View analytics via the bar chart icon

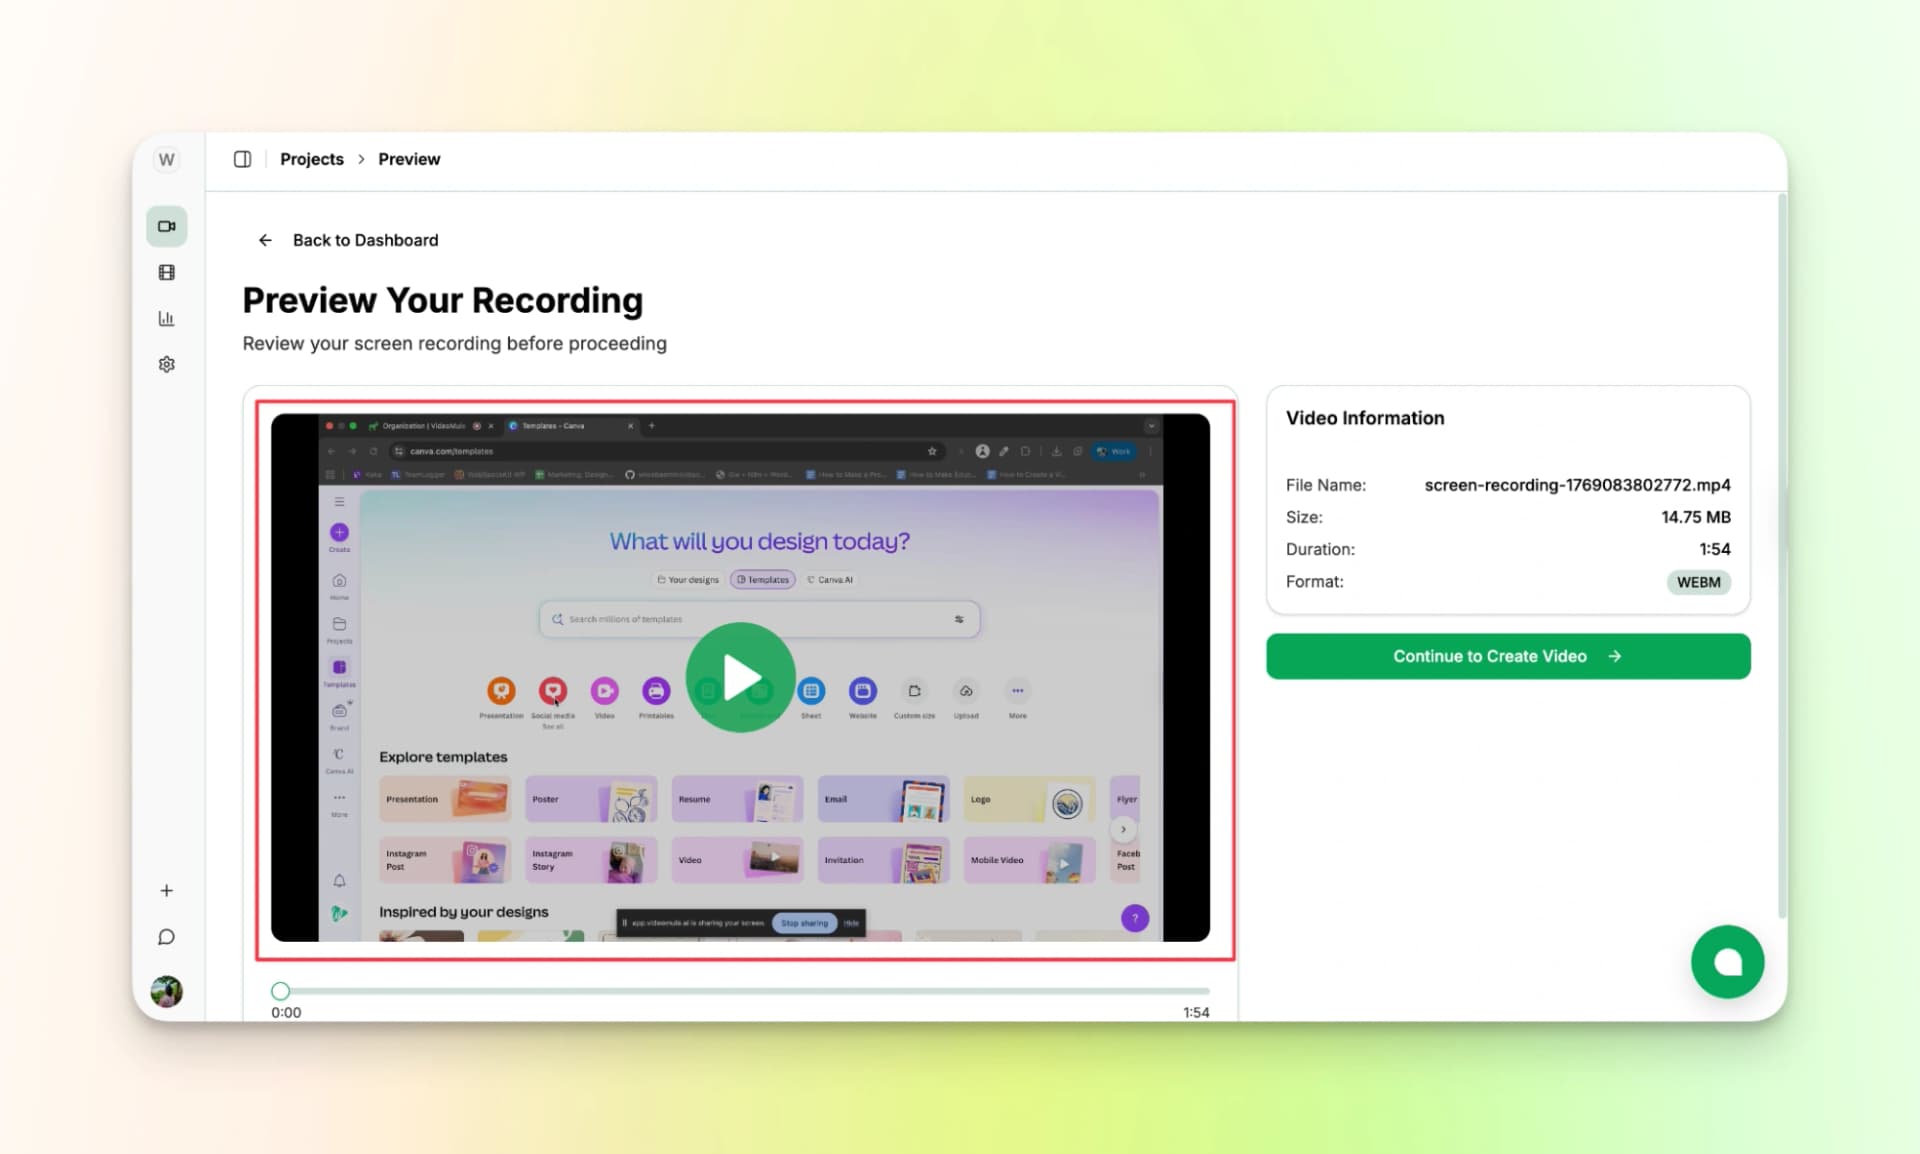[x=166, y=318]
